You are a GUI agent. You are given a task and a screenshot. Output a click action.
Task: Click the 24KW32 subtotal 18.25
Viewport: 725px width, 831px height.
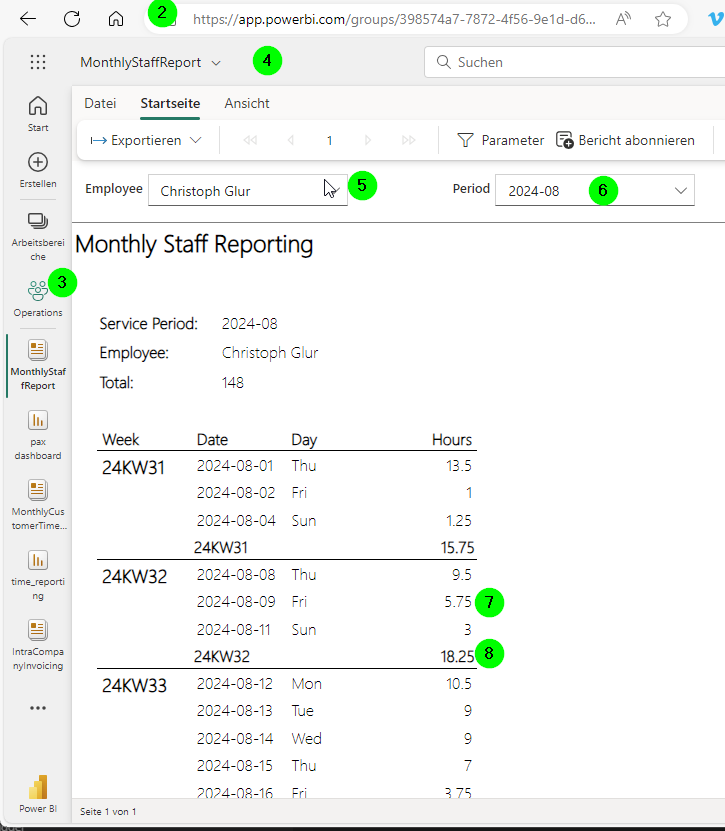pos(457,657)
